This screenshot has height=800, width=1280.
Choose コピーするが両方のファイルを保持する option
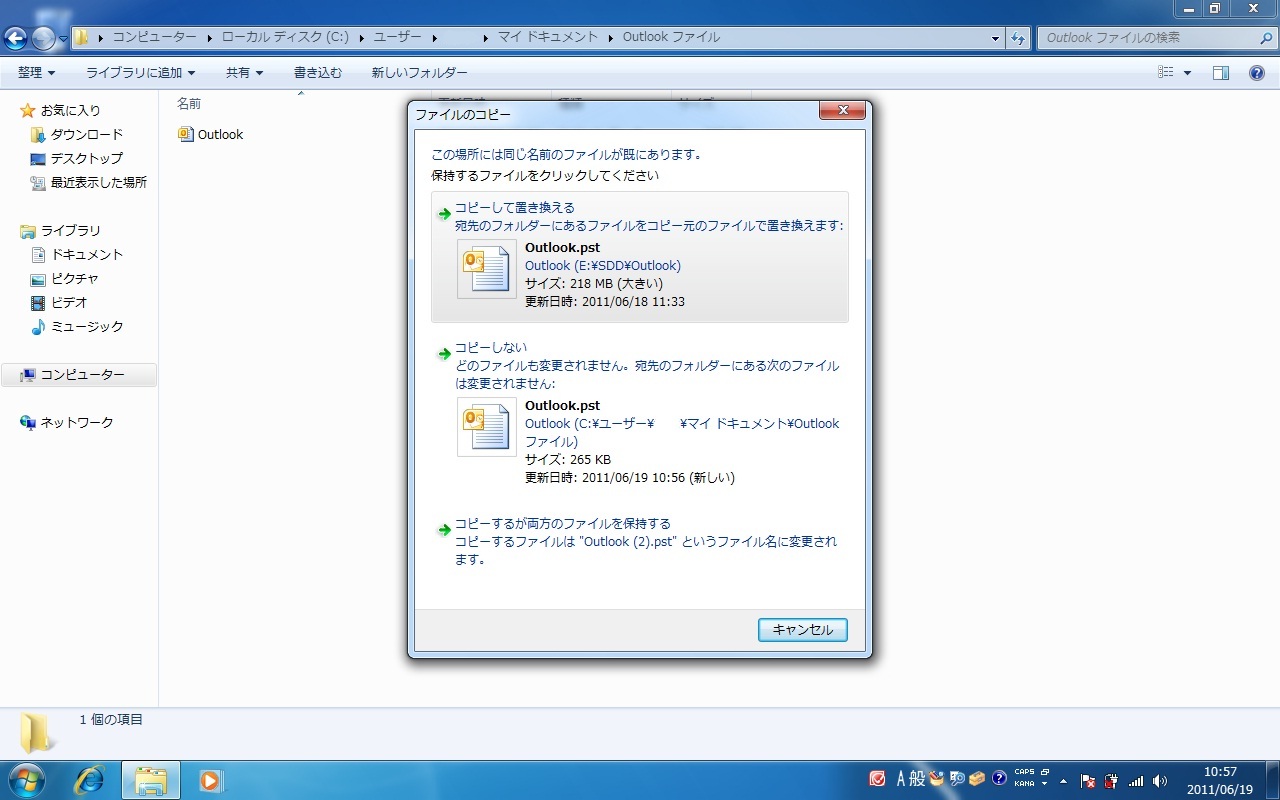640,541
